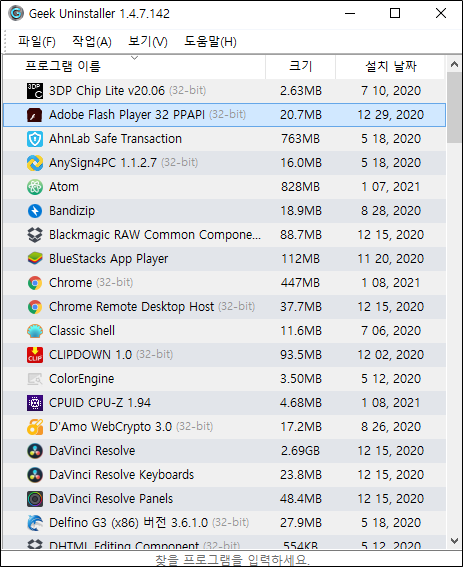Select the AnySign4PC 1.1.2.7 name
This screenshot has width=463, height=567.
click(103, 163)
